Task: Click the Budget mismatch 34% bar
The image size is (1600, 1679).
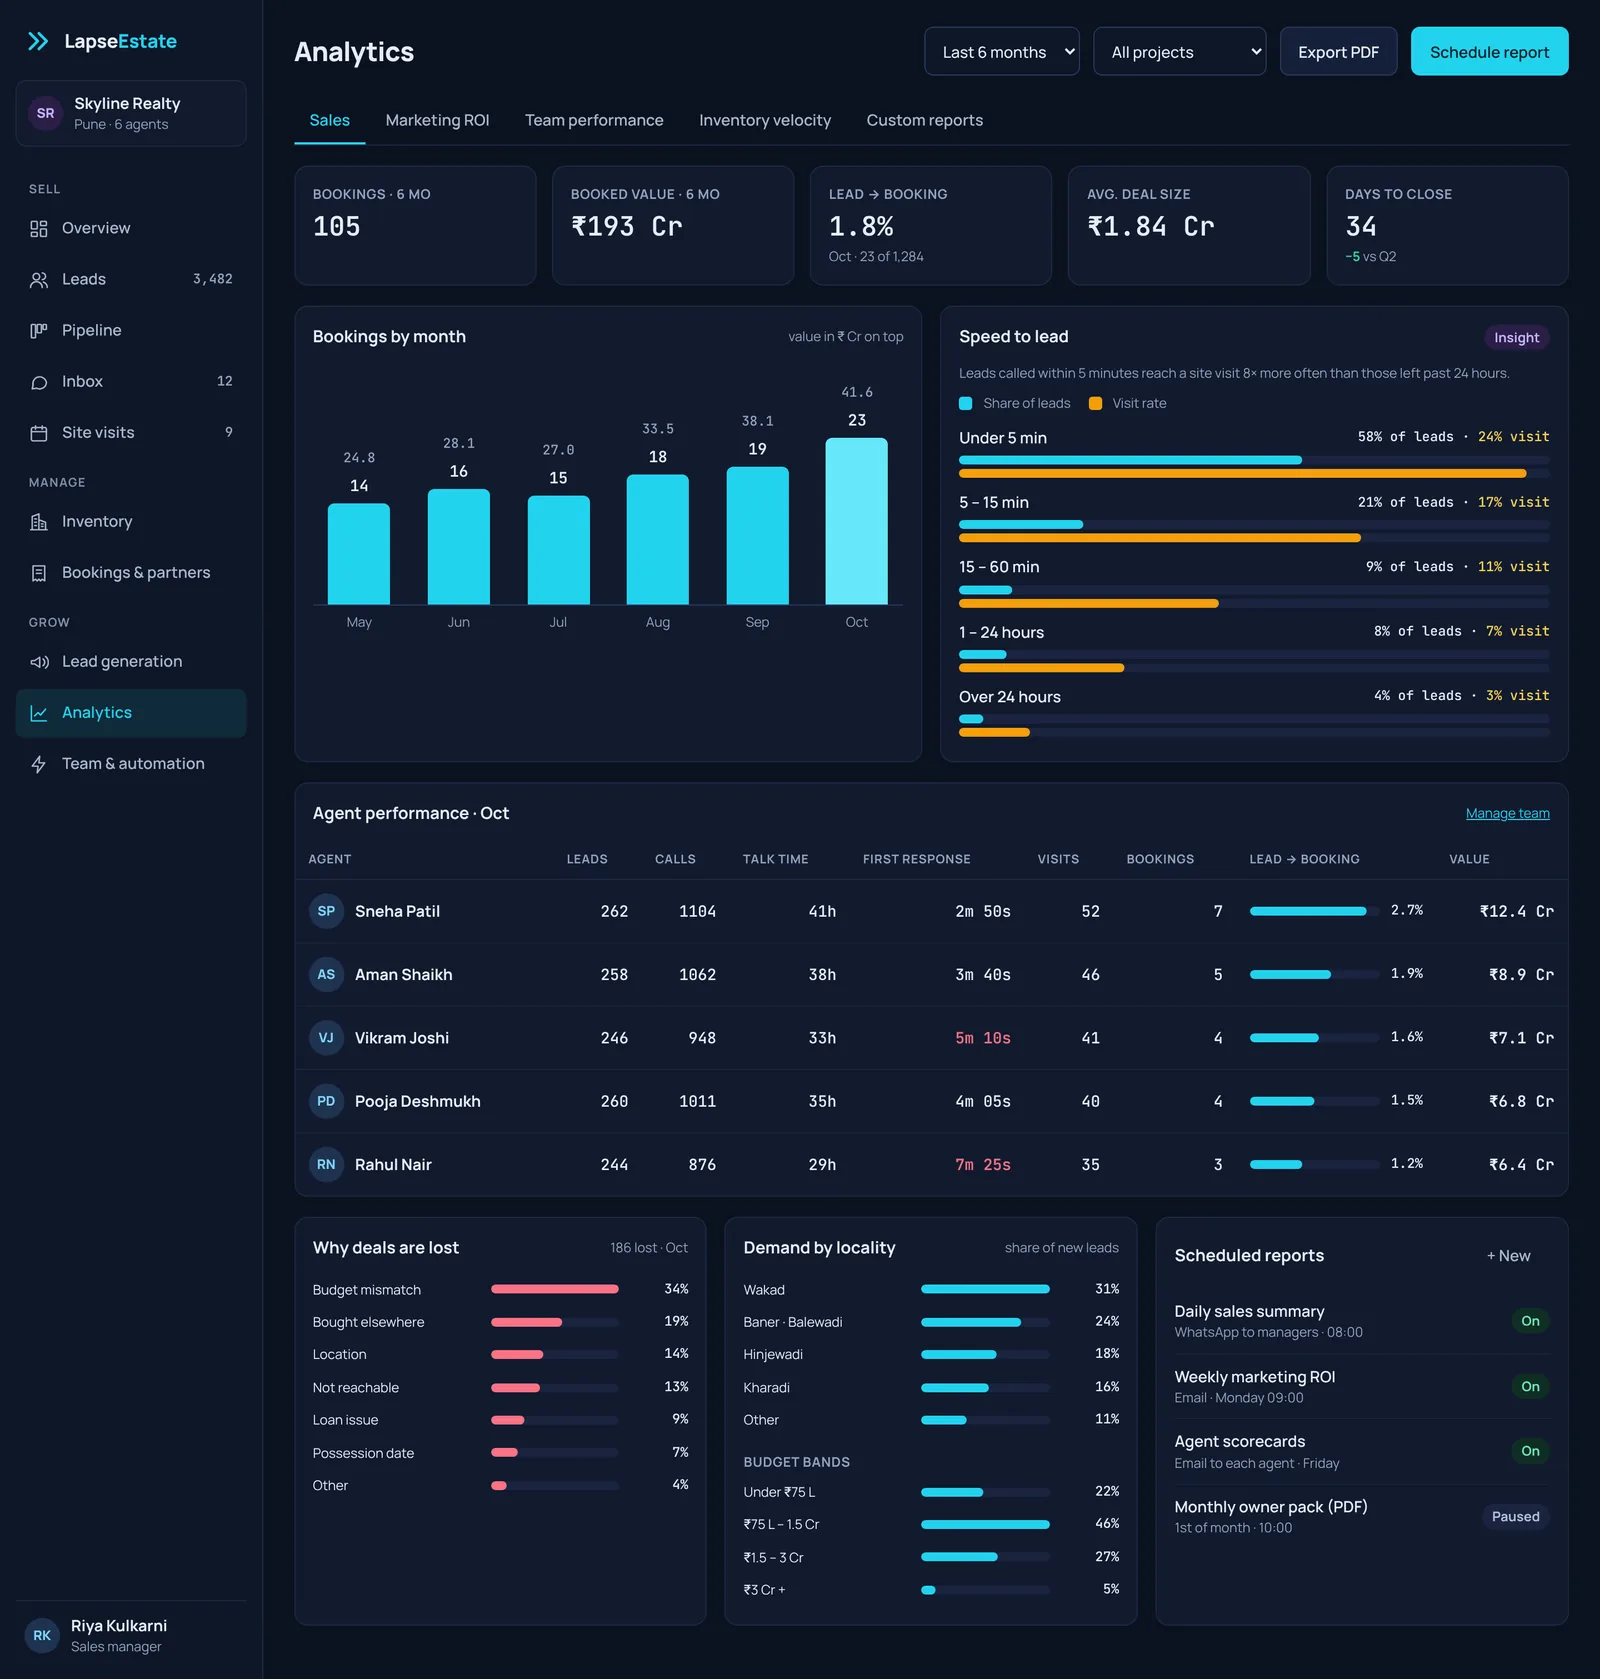Action: (554, 1289)
